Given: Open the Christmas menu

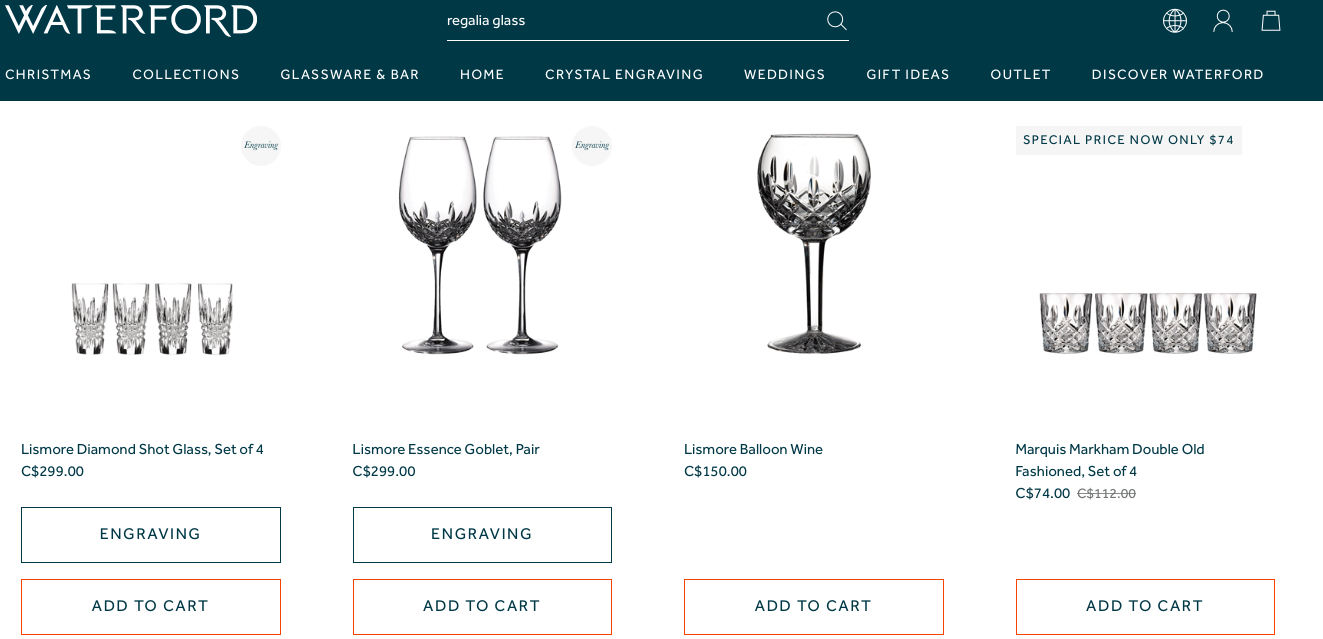Looking at the screenshot, I should [48, 75].
